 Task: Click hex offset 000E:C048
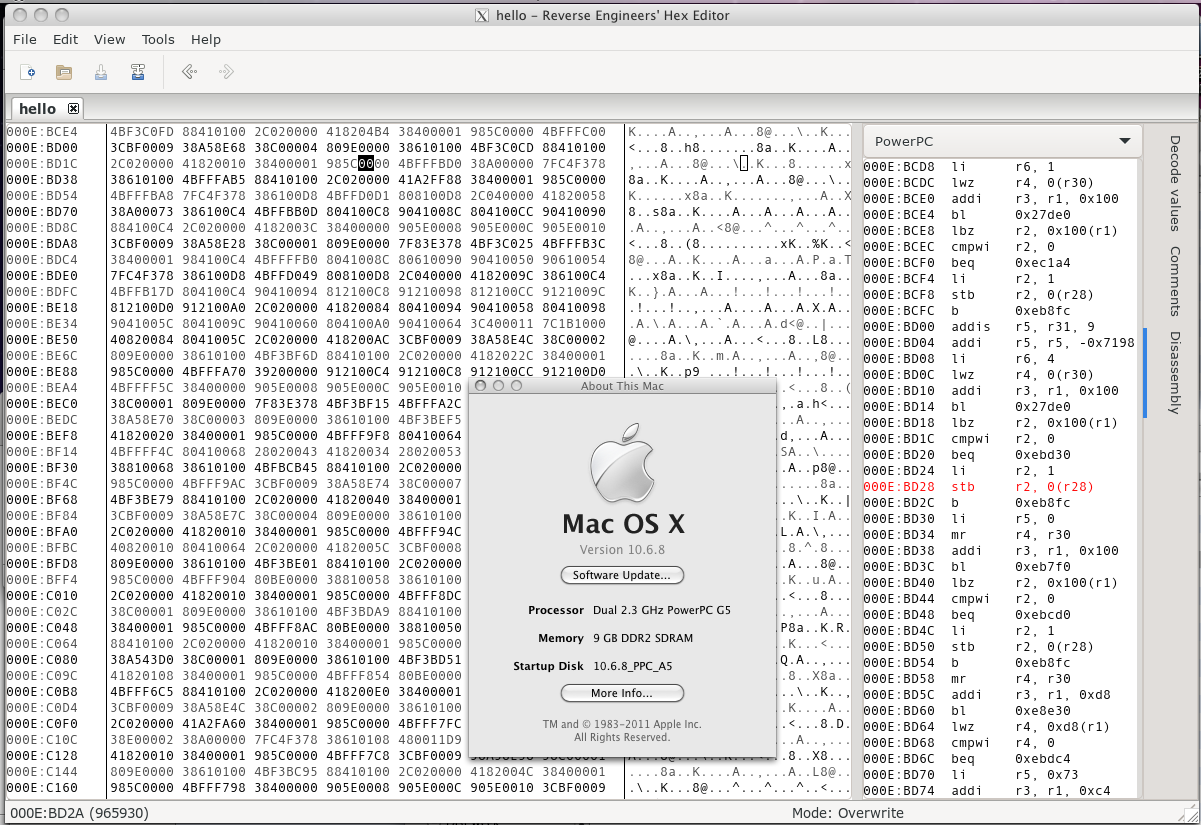tap(42, 628)
